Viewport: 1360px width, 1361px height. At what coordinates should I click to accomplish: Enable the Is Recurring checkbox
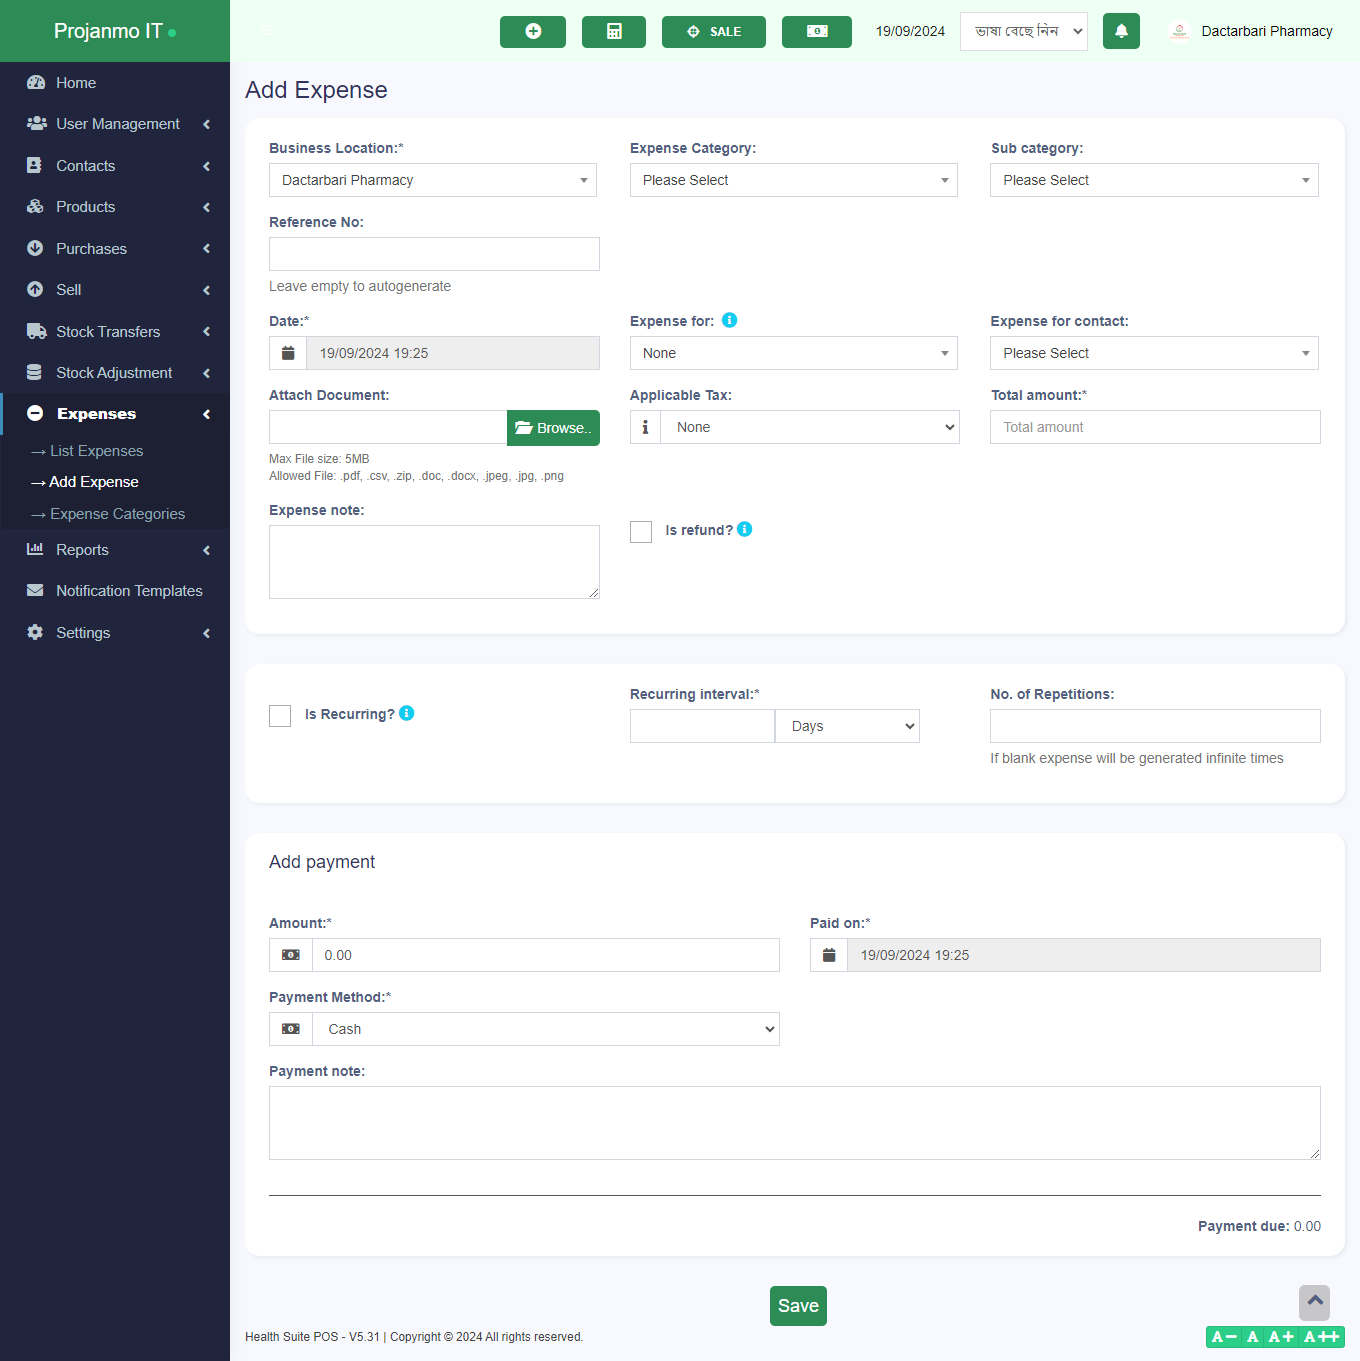280,715
